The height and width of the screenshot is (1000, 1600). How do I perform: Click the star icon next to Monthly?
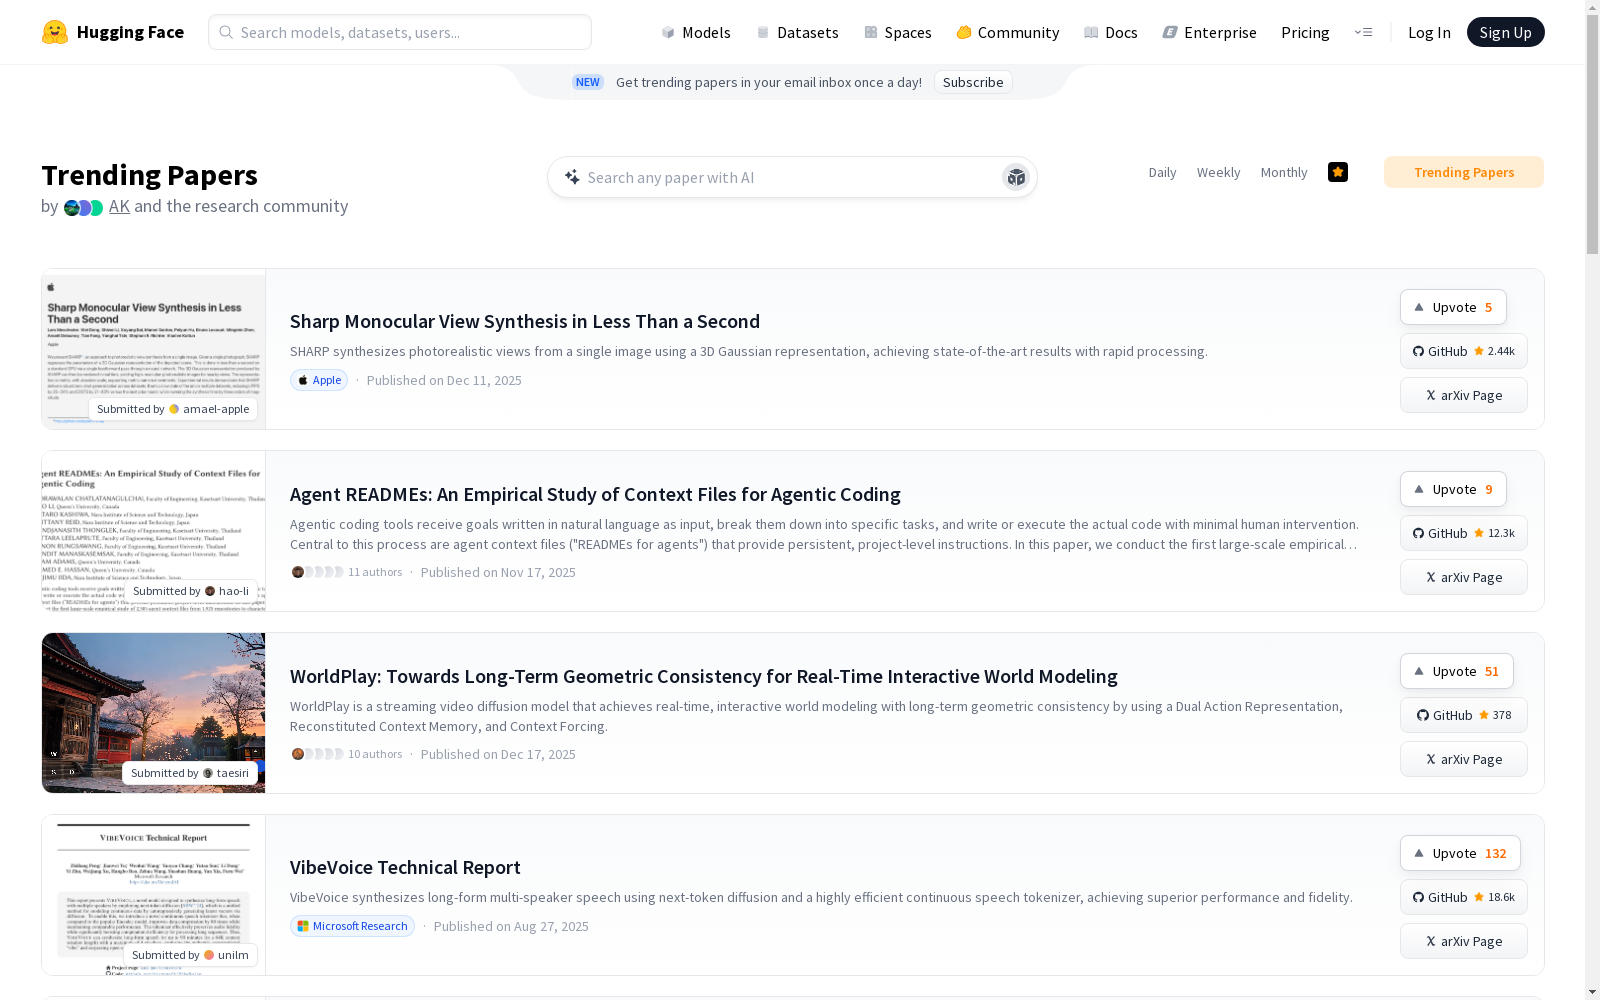1338,172
